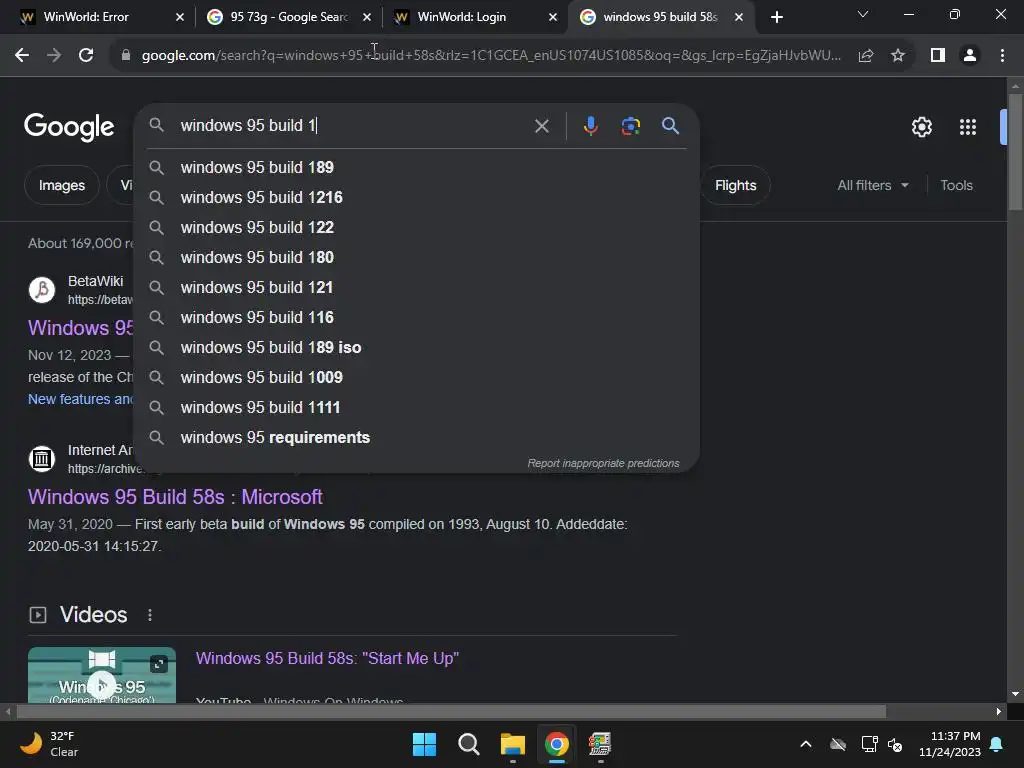
Task: Click the forward navigation arrow
Action: 54,56
